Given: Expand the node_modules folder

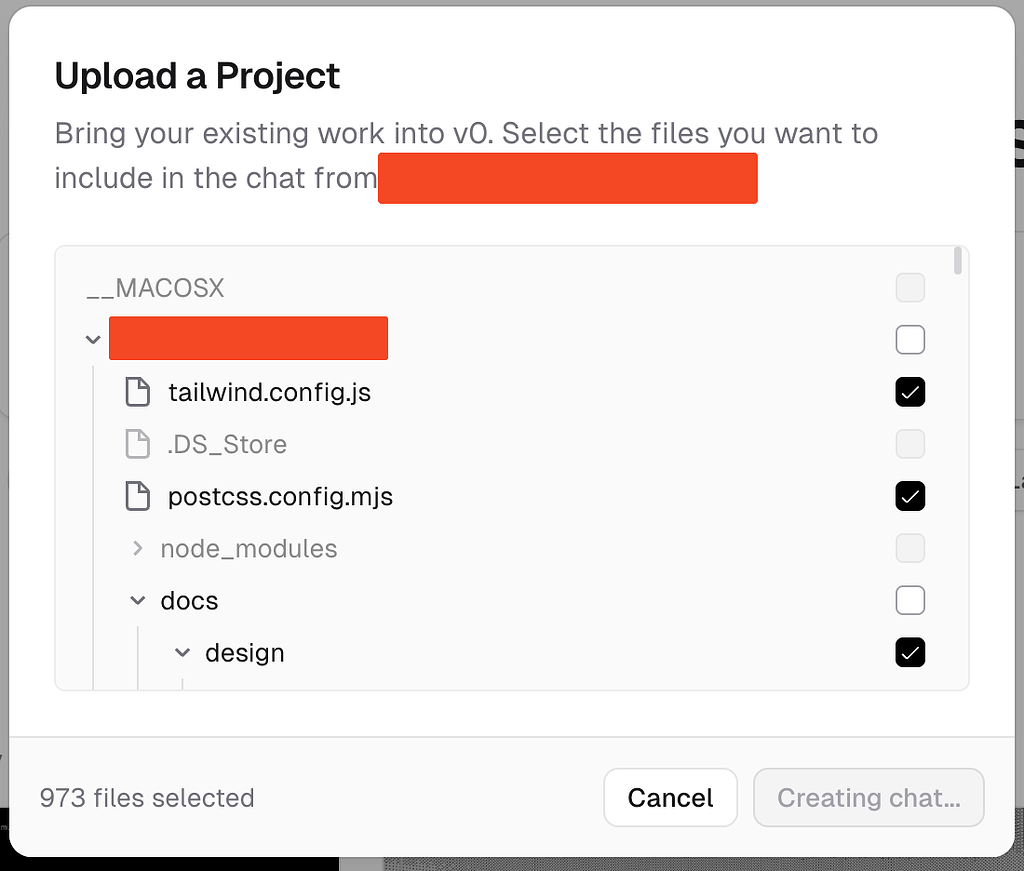Looking at the screenshot, I should (x=137, y=548).
